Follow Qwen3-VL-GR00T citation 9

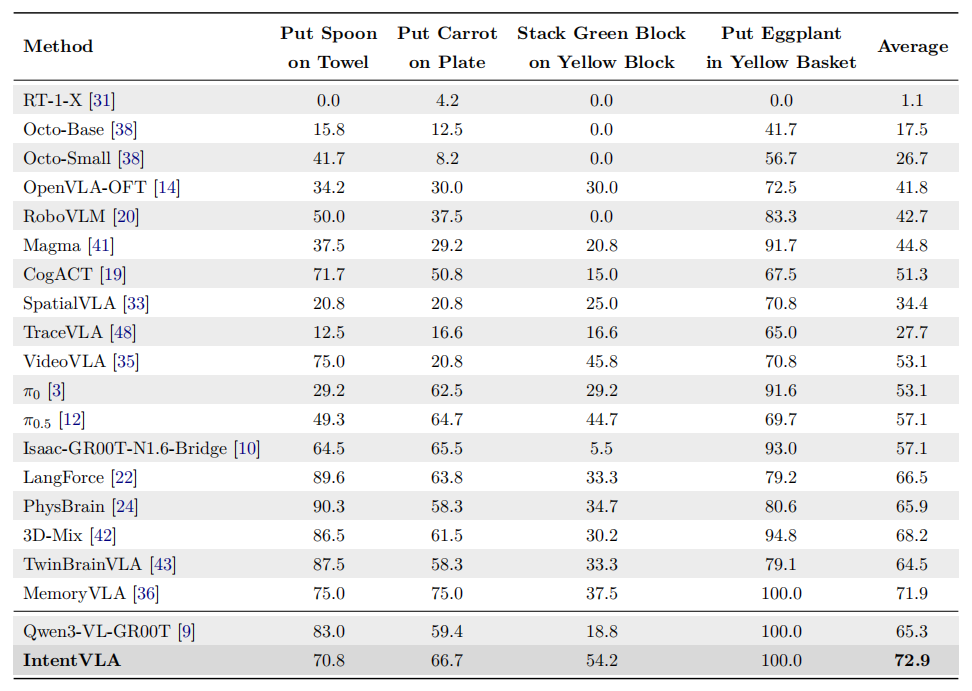tap(187, 632)
